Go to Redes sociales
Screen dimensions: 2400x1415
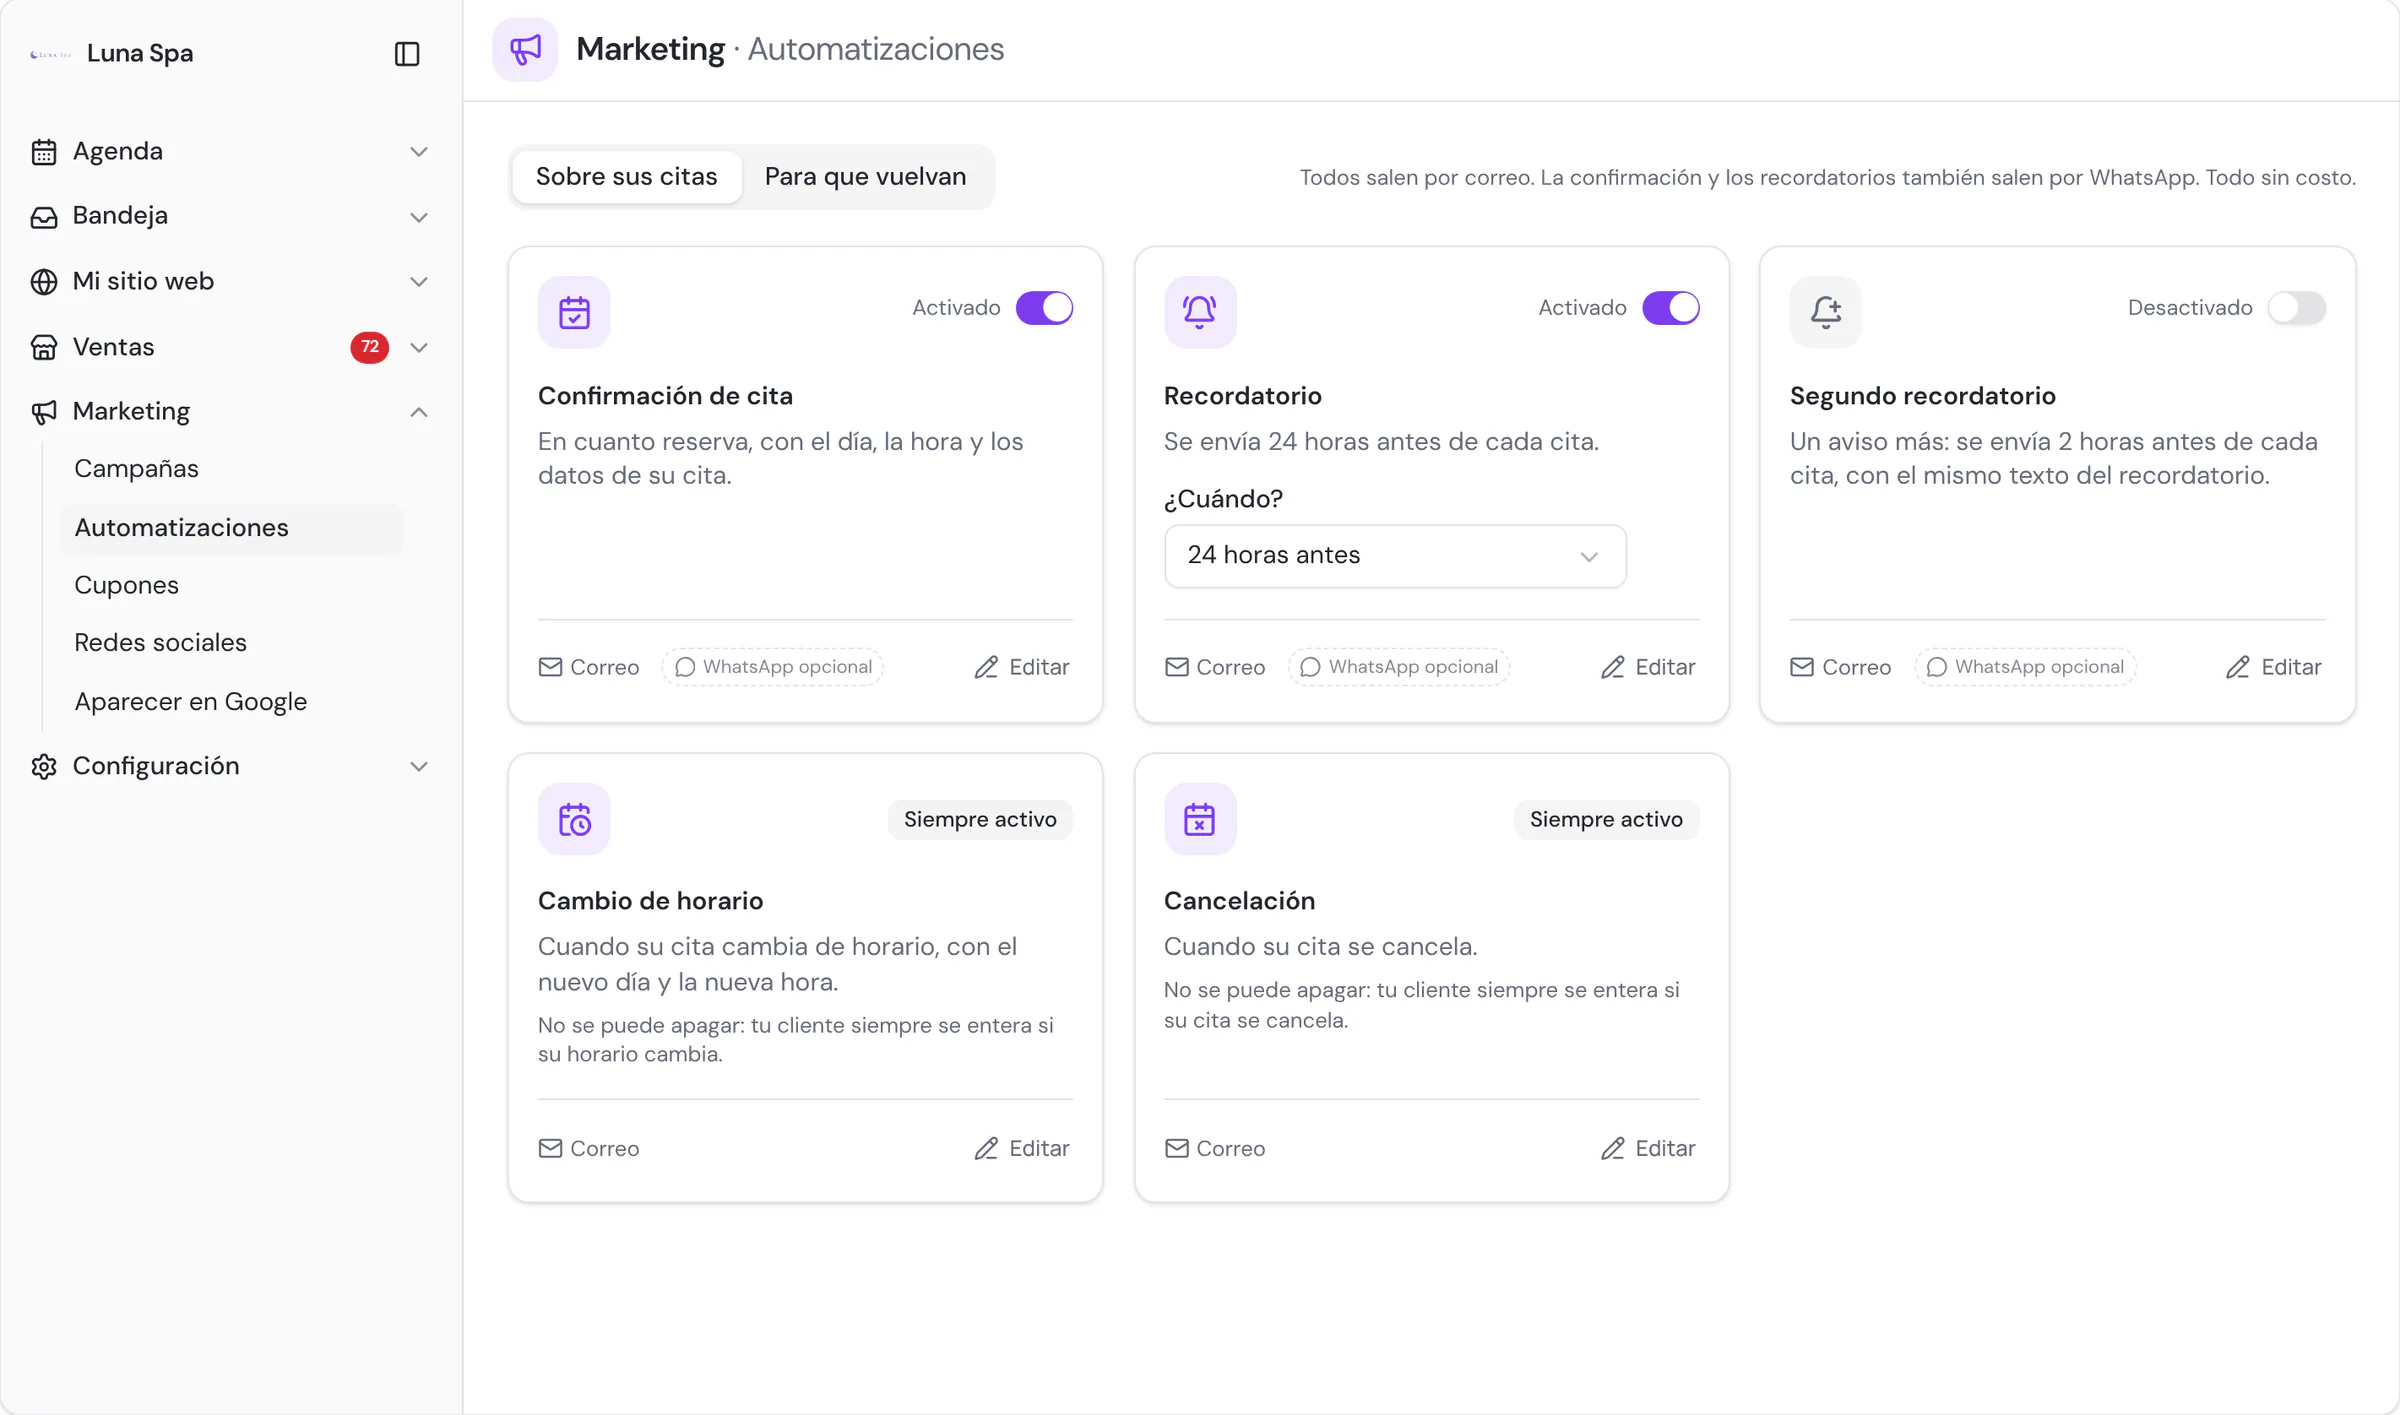click(x=160, y=643)
